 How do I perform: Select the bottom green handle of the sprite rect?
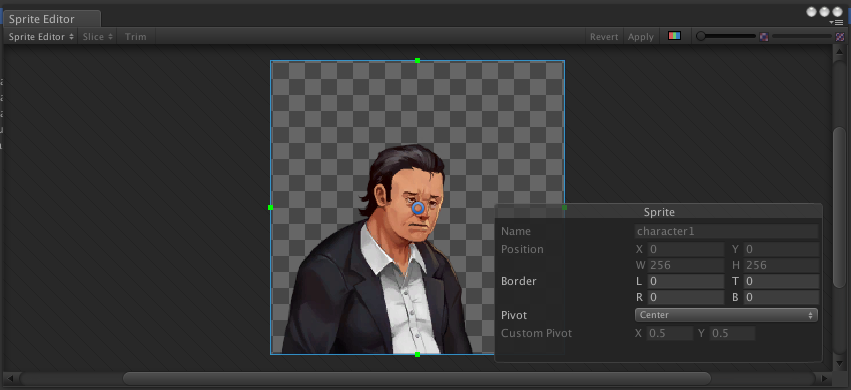[x=417, y=354]
